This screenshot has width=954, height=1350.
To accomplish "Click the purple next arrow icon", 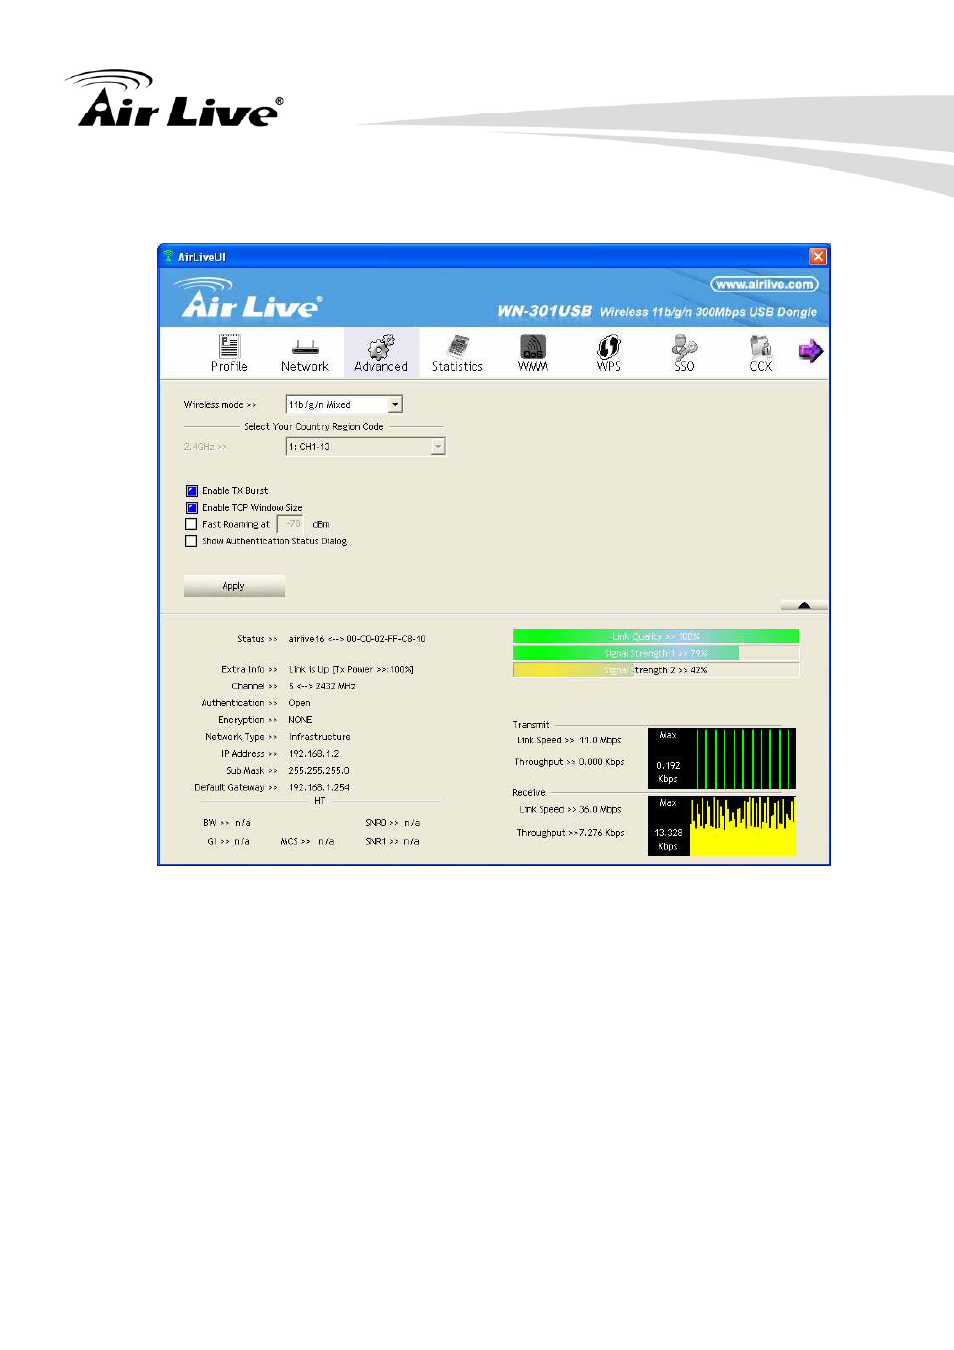I will (x=810, y=351).
